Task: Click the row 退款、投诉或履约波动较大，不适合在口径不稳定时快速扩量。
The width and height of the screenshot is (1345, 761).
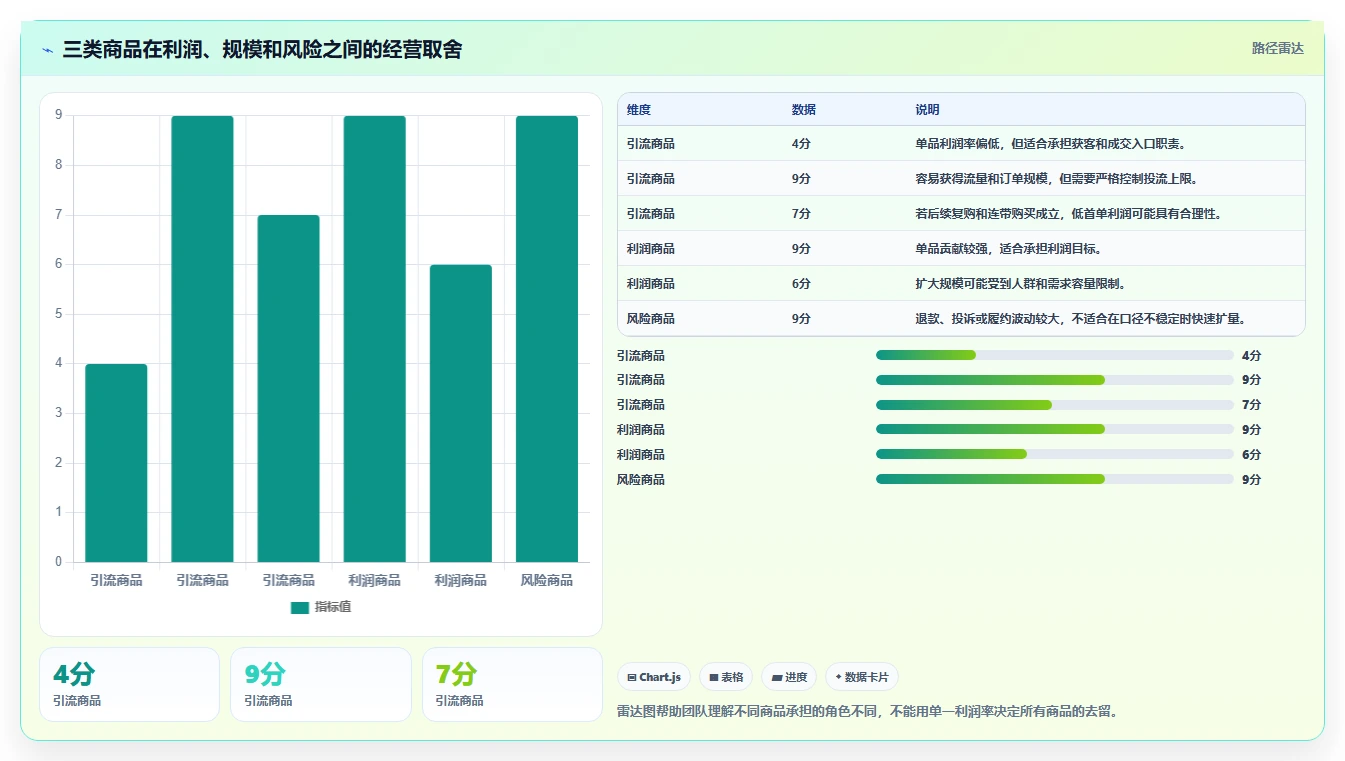Action: [x=961, y=319]
